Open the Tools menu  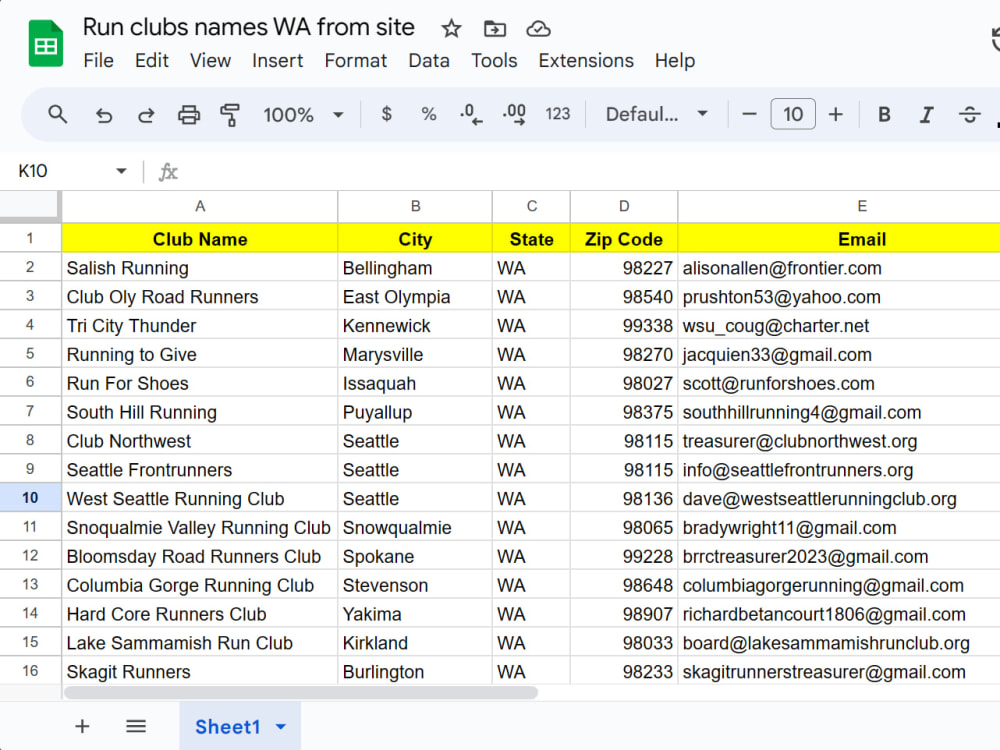pyautogui.click(x=494, y=61)
